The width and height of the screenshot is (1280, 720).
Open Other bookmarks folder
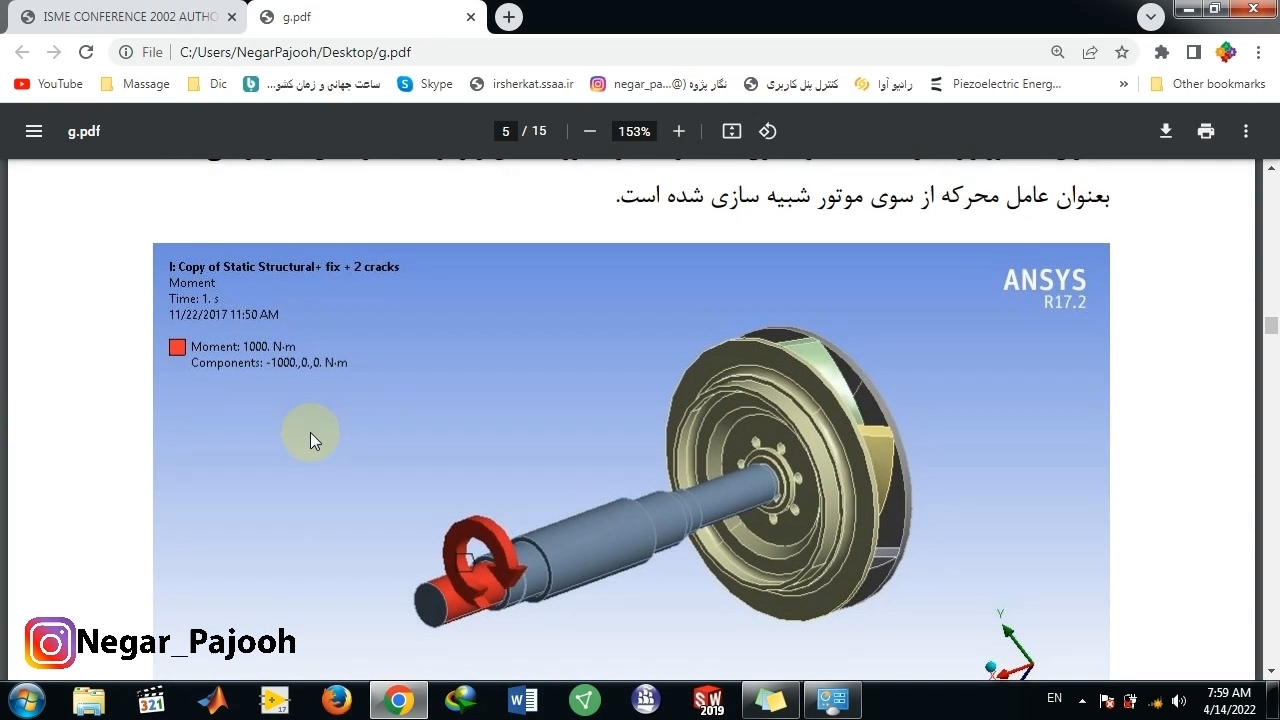(1208, 84)
